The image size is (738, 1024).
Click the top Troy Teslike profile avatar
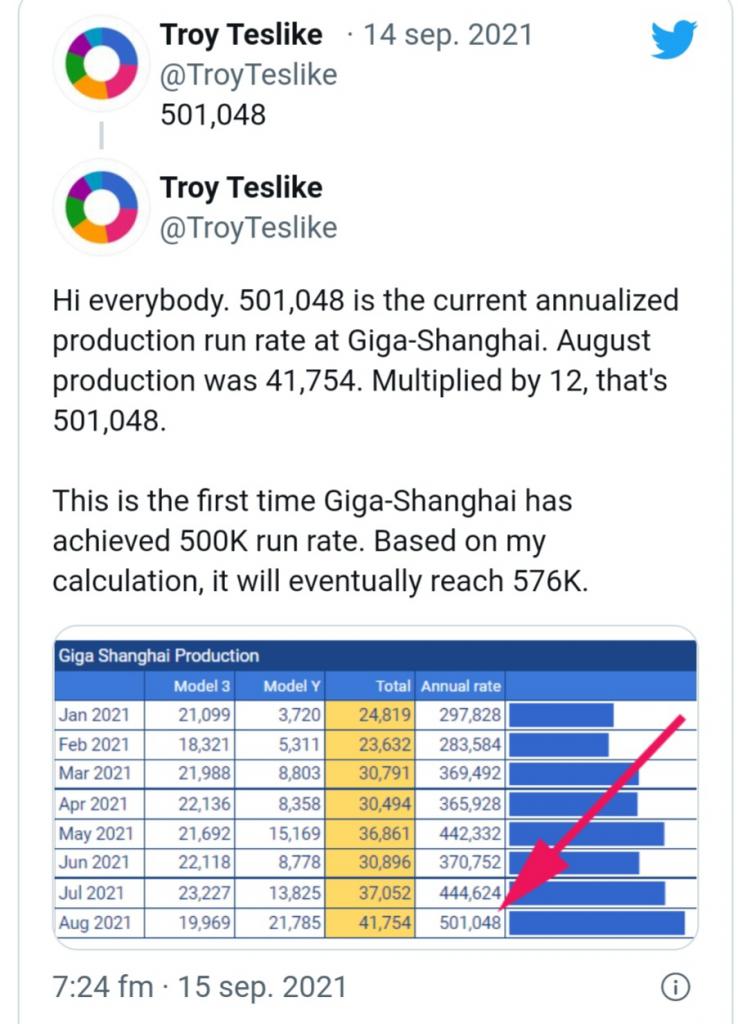pos(101,63)
